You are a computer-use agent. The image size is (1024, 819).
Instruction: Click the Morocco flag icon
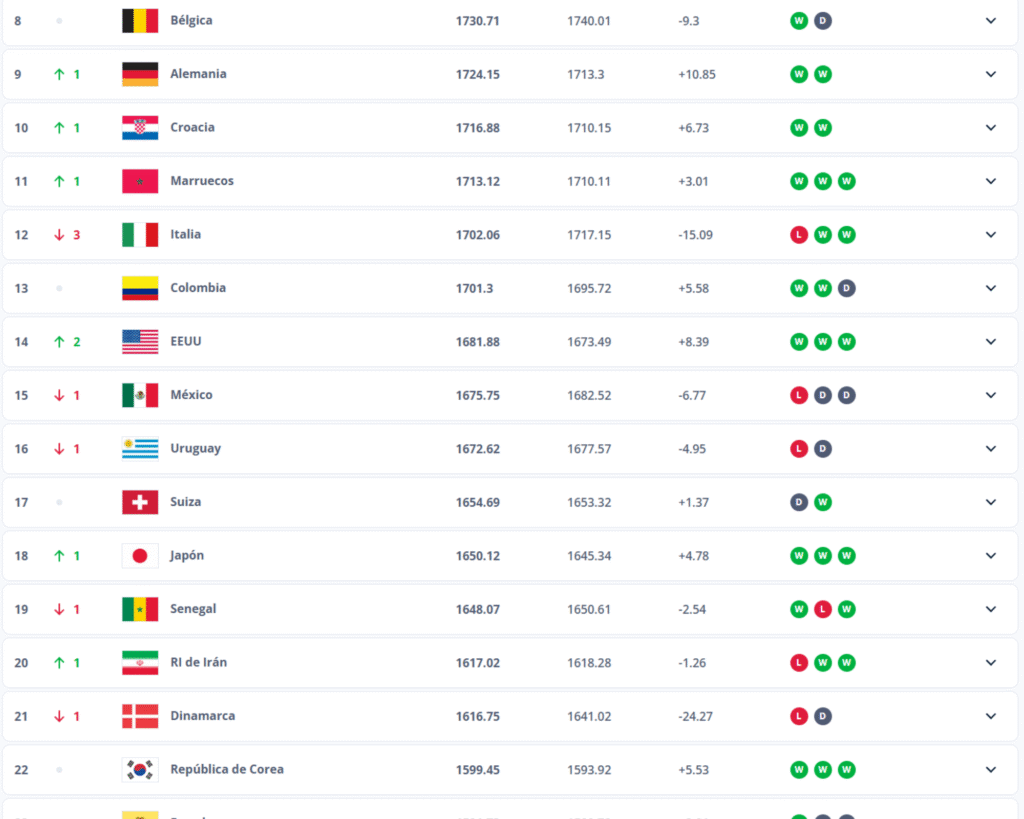140,181
